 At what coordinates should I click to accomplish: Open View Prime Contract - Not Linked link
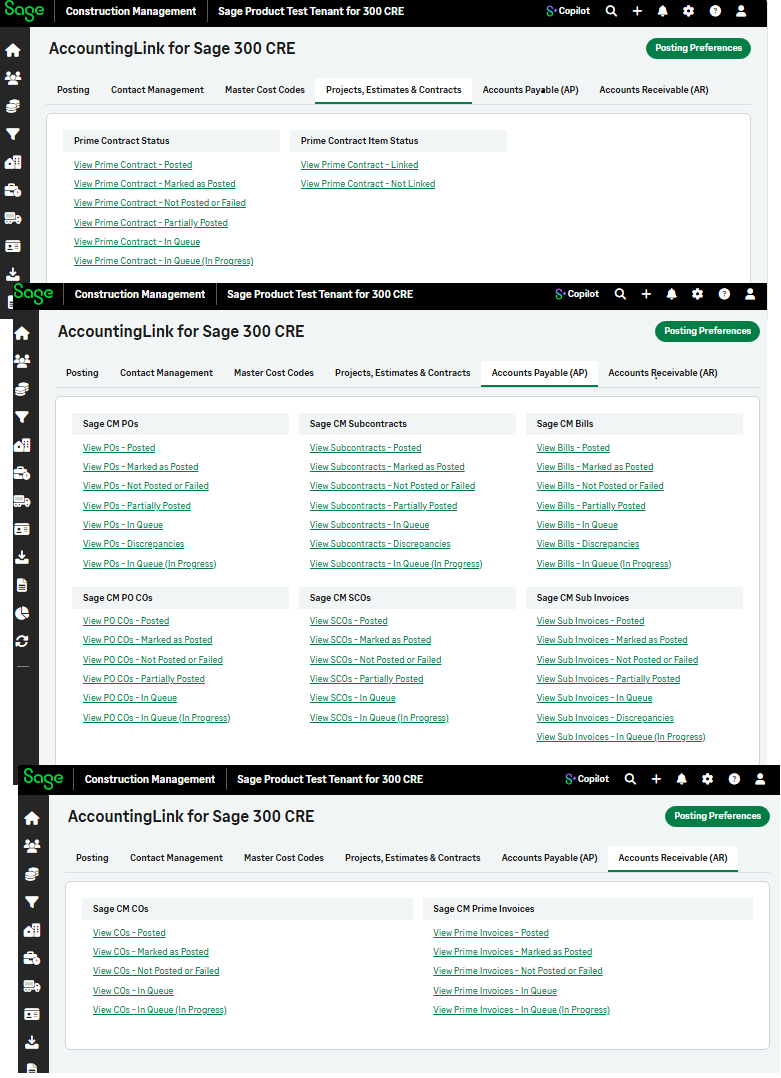(368, 184)
